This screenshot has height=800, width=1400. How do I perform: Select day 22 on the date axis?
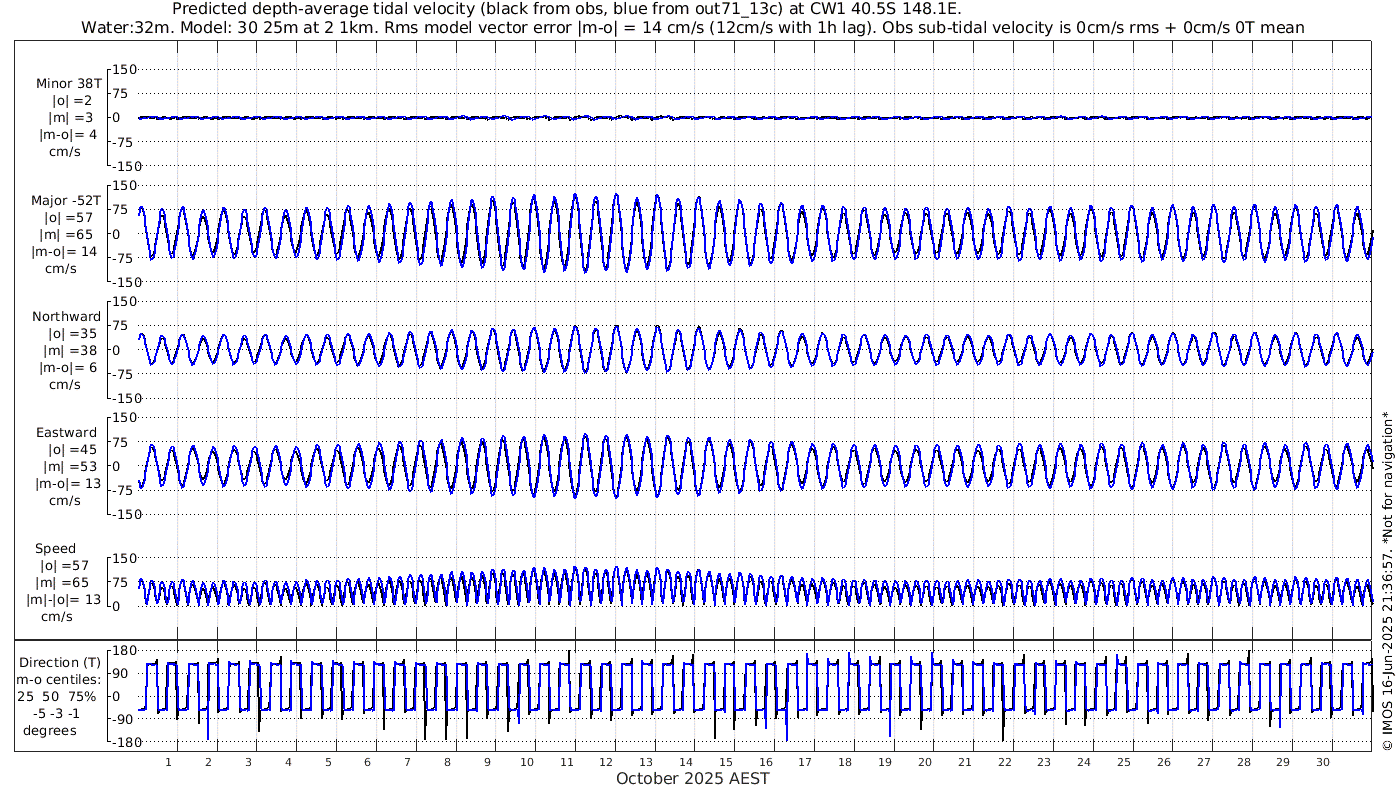(x=1004, y=762)
